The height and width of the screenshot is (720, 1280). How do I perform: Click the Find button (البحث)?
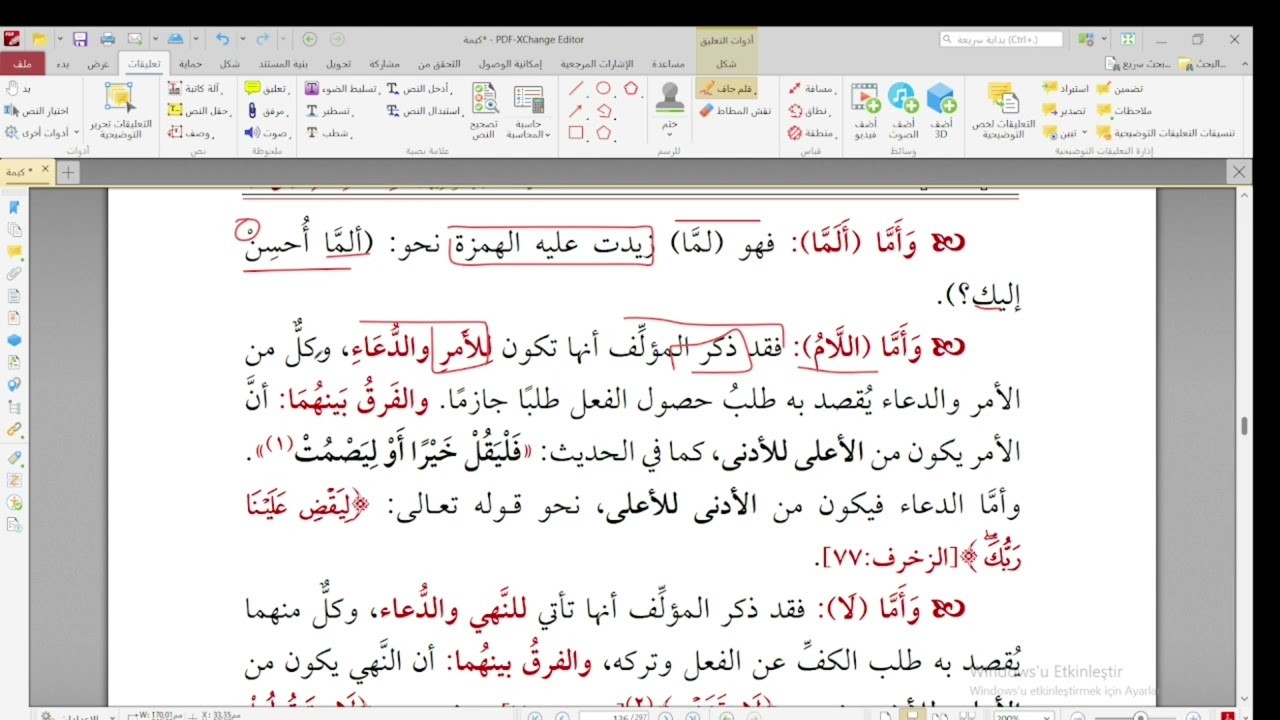coord(1204,64)
